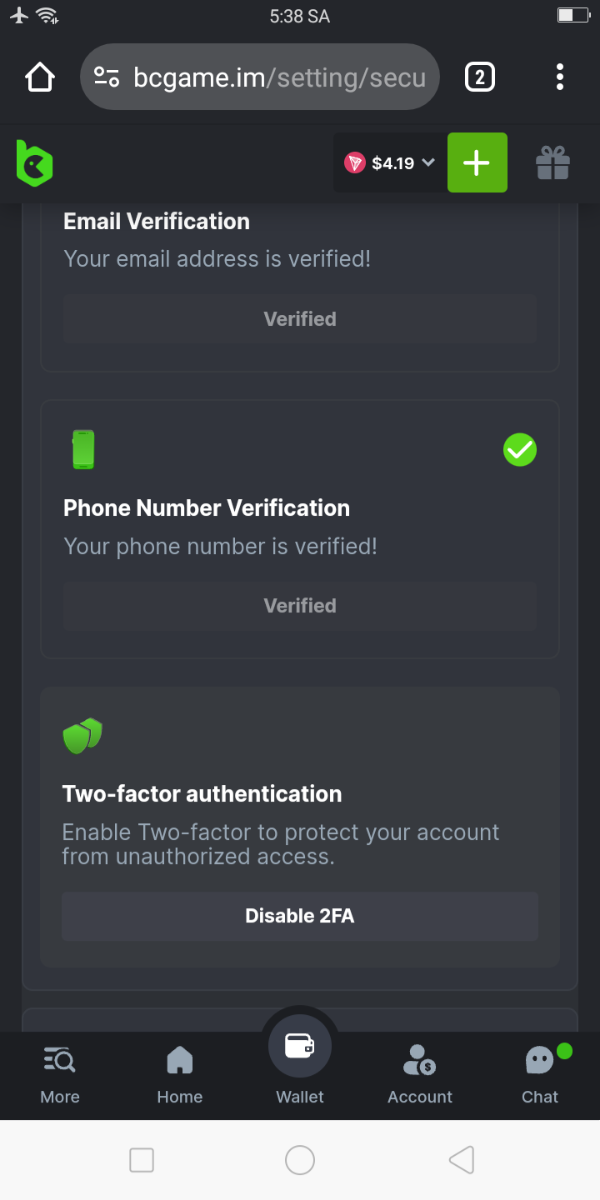Screen dimensions: 600x1200
Task: Go to the Home tab
Action: point(180,1075)
